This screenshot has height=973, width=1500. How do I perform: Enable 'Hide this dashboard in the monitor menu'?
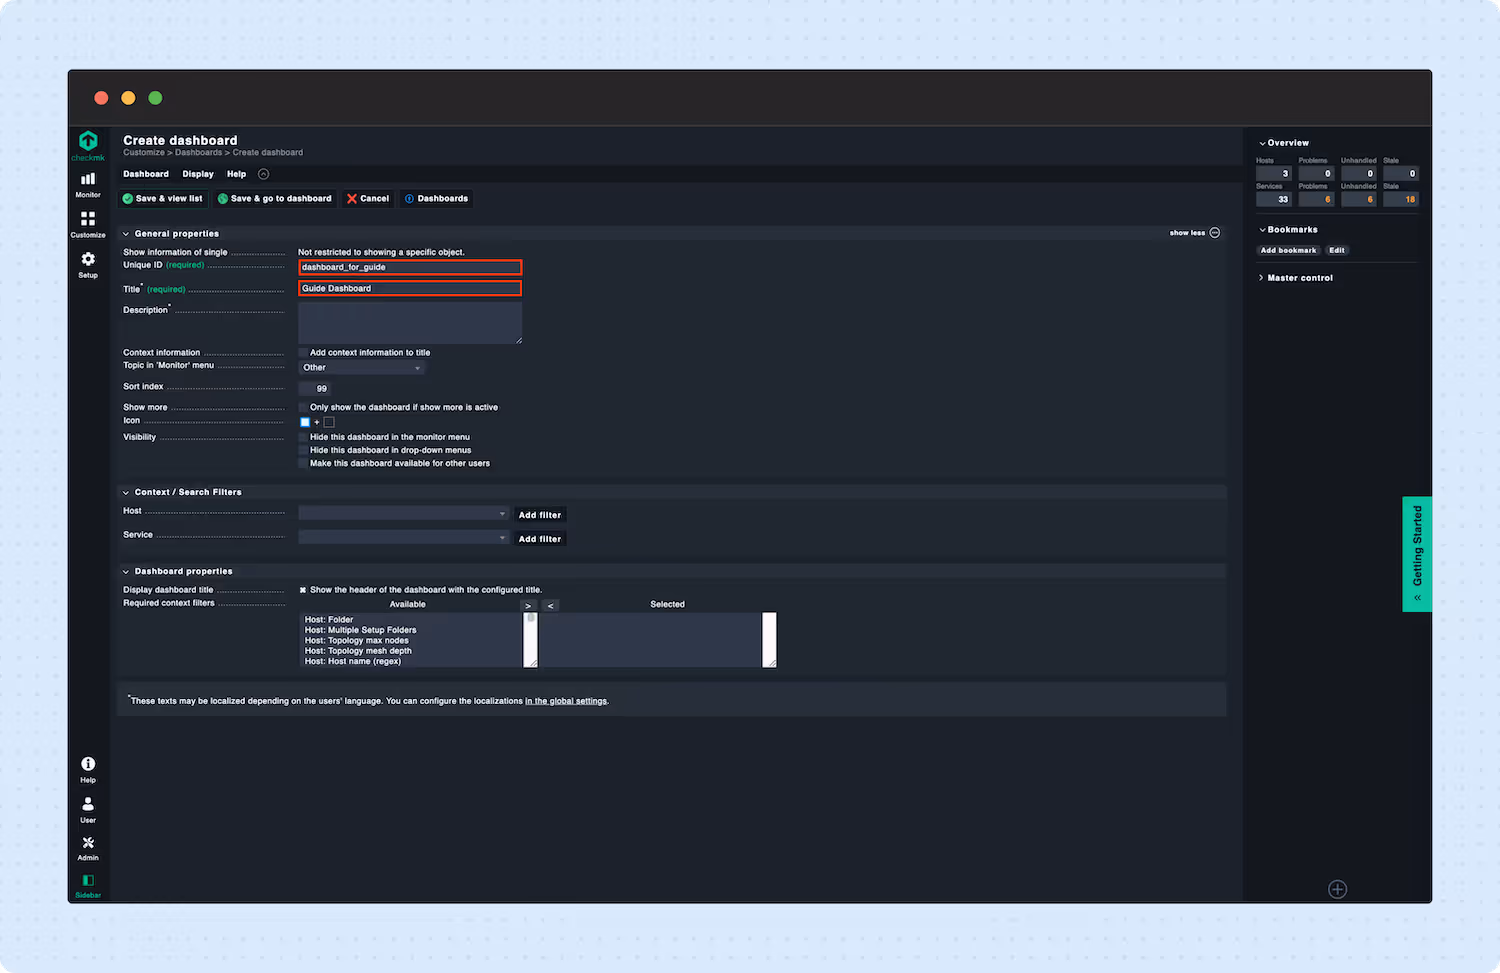[303, 437]
